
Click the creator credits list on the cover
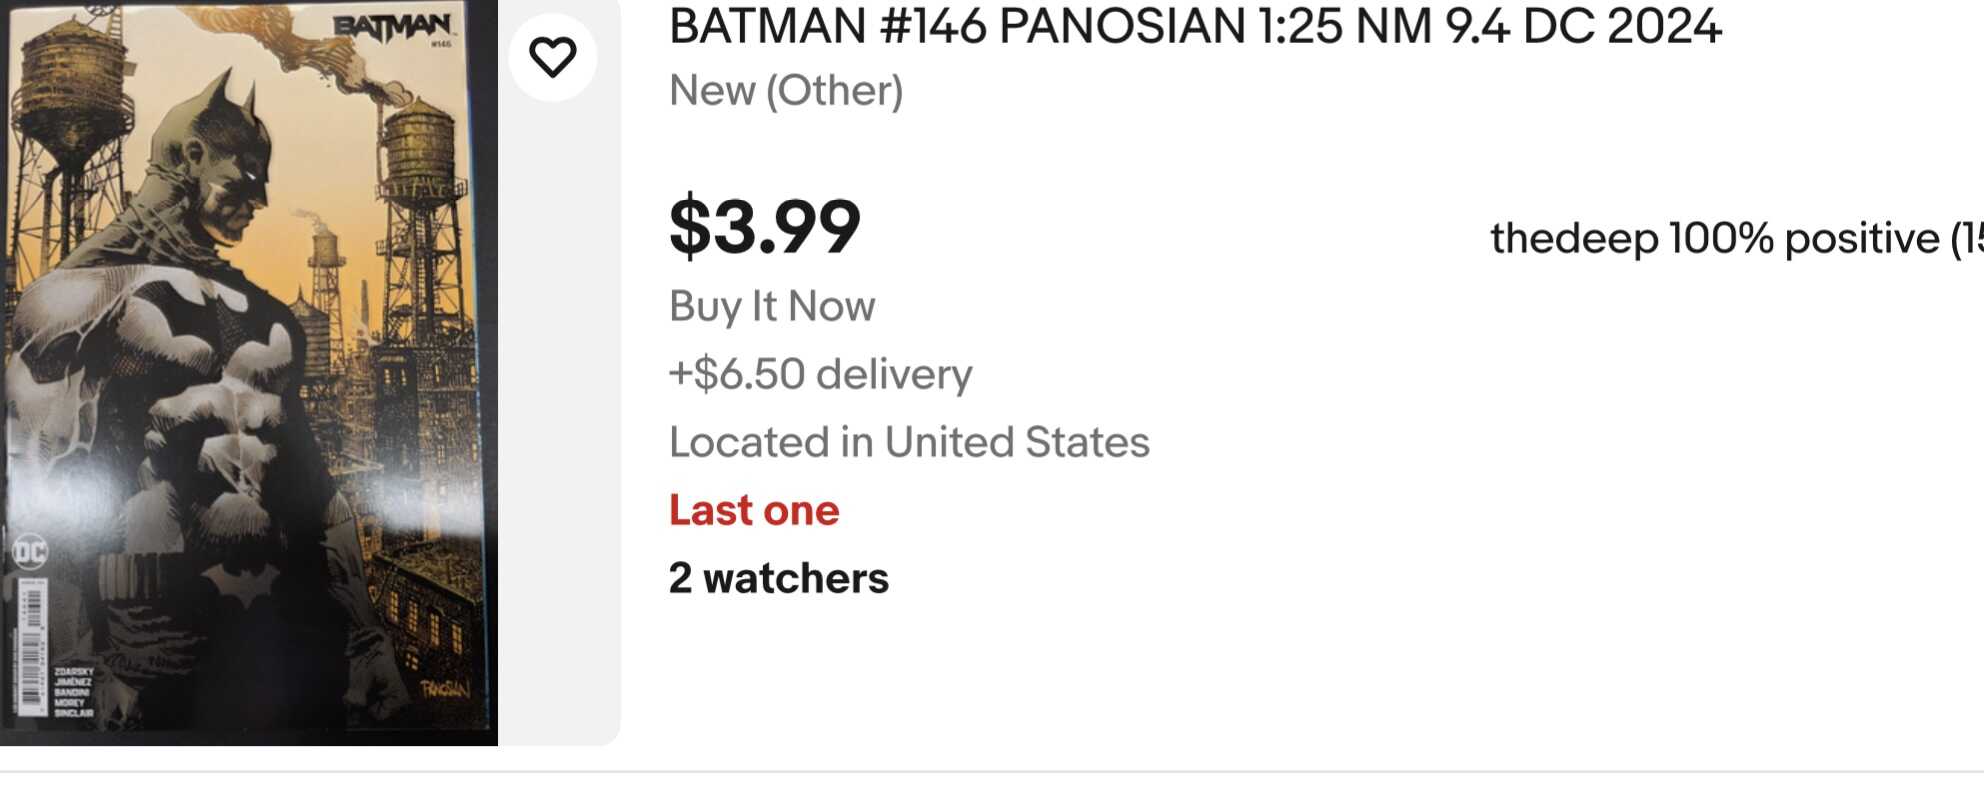tap(73, 692)
